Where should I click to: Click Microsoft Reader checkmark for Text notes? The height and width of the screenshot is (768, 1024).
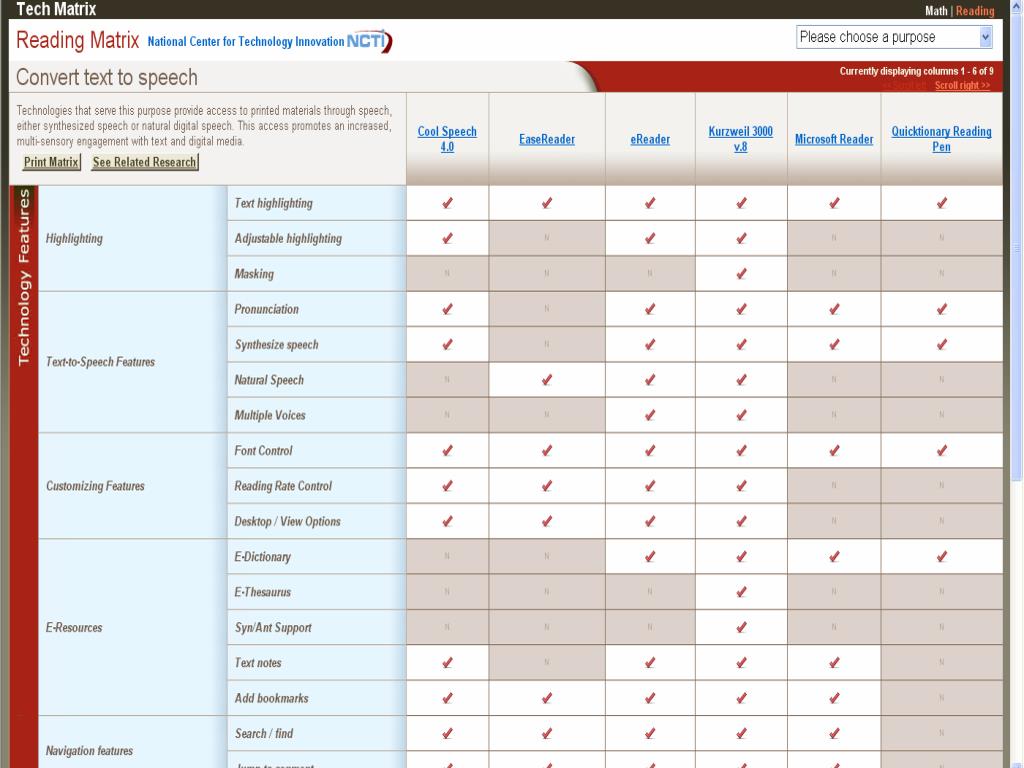[835, 663]
